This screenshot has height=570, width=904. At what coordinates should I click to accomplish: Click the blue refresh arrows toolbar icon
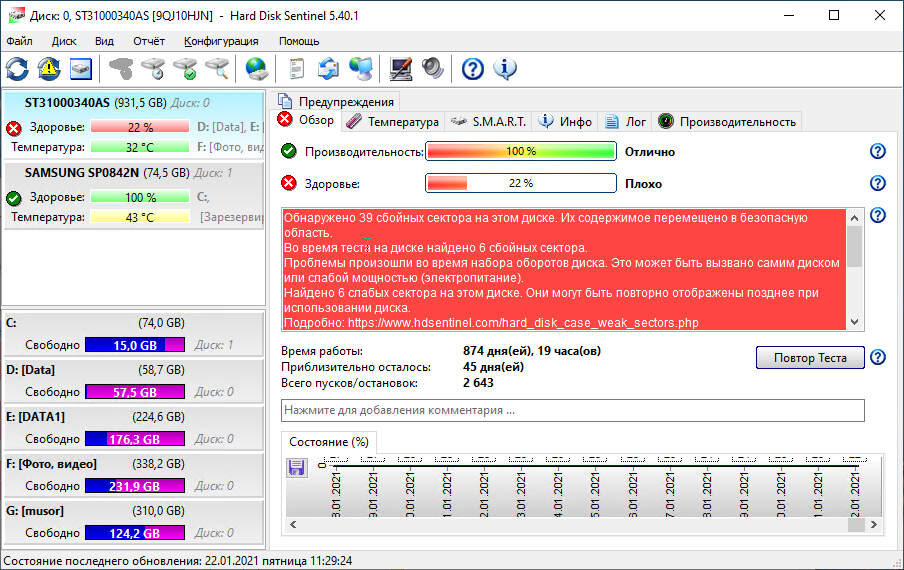click(x=17, y=69)
